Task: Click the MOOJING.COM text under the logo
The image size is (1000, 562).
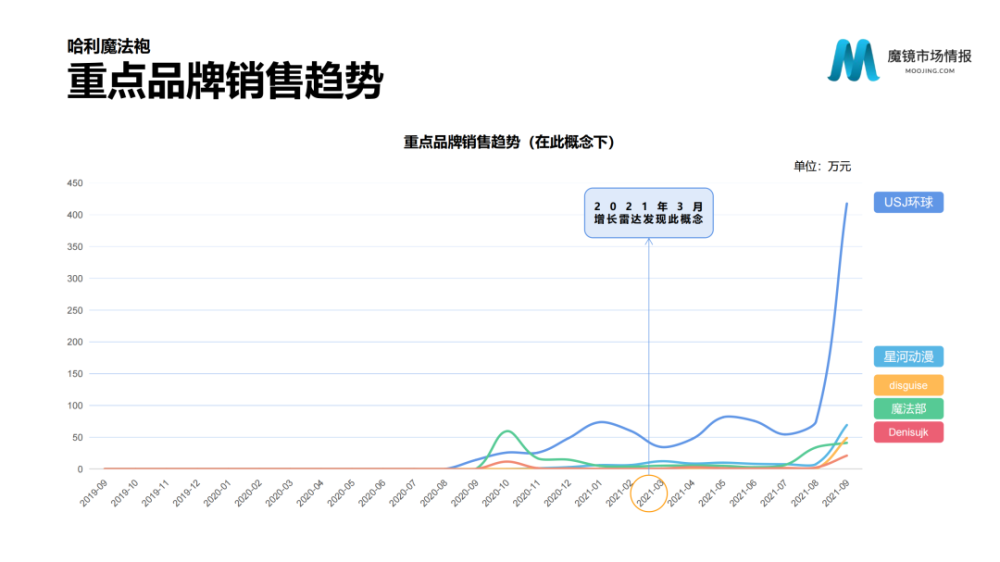Action: [x=930, y=71]
